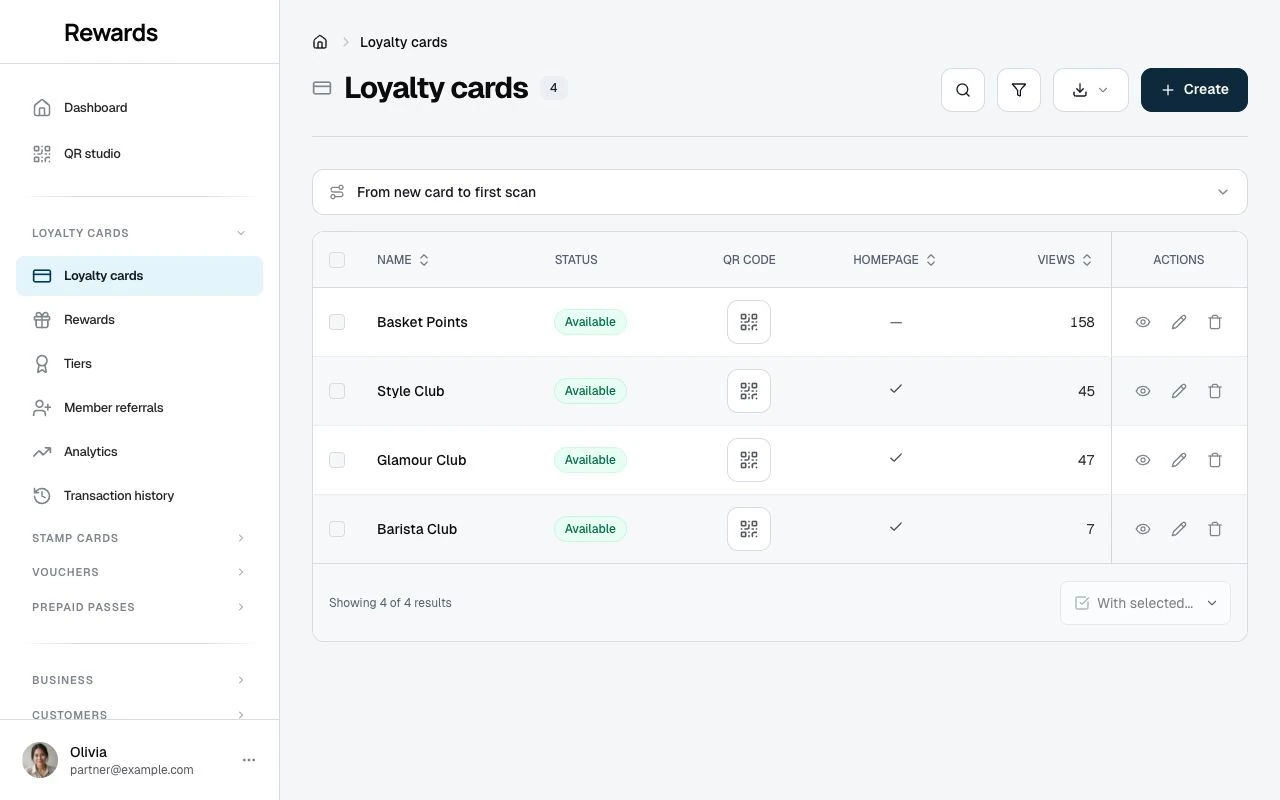Image resolution: width=1280 pixels, height=800 pixels.
Task: Expand the Vouchers sidebar section
Action: click(139, 572)
